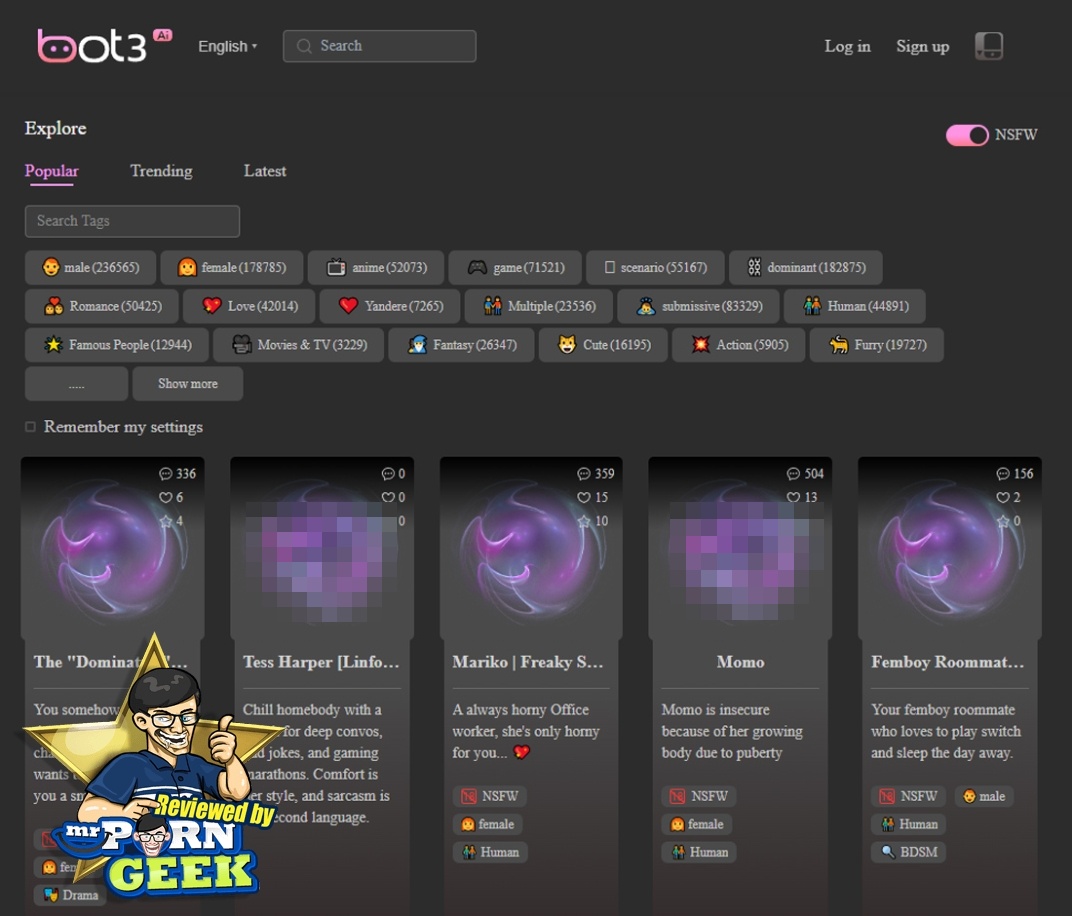Click the dotted ellipsis tag button
Viewport: 1072px width, 916px height.
(76, 384)
